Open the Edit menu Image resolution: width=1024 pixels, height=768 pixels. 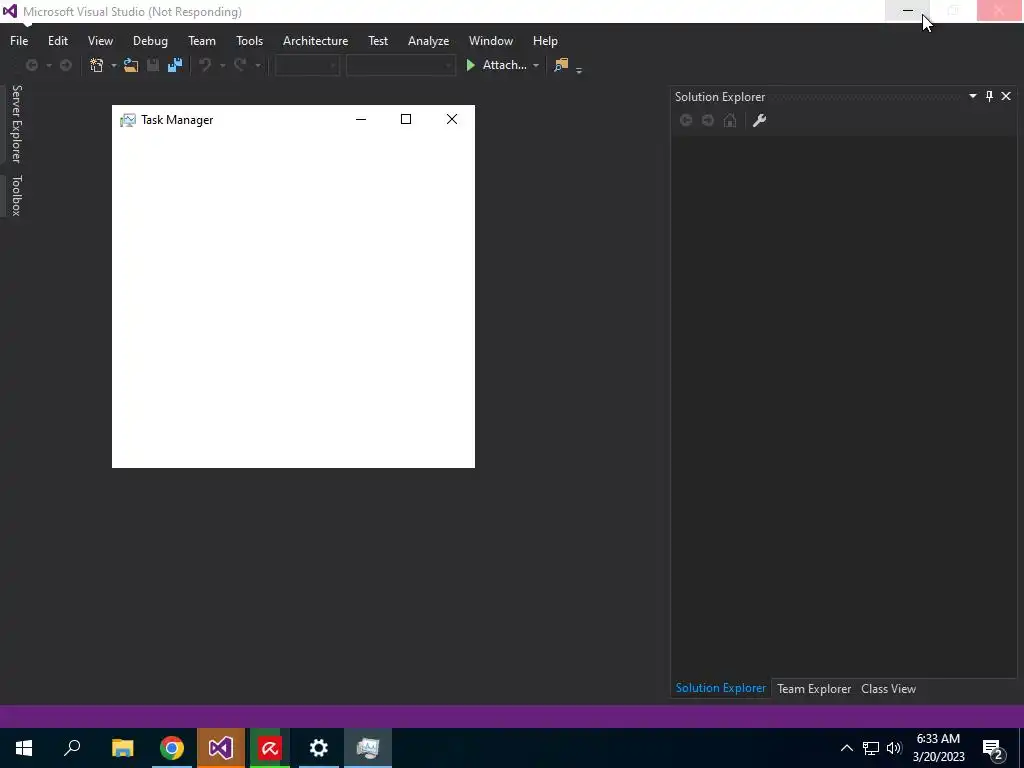point(57,40)
